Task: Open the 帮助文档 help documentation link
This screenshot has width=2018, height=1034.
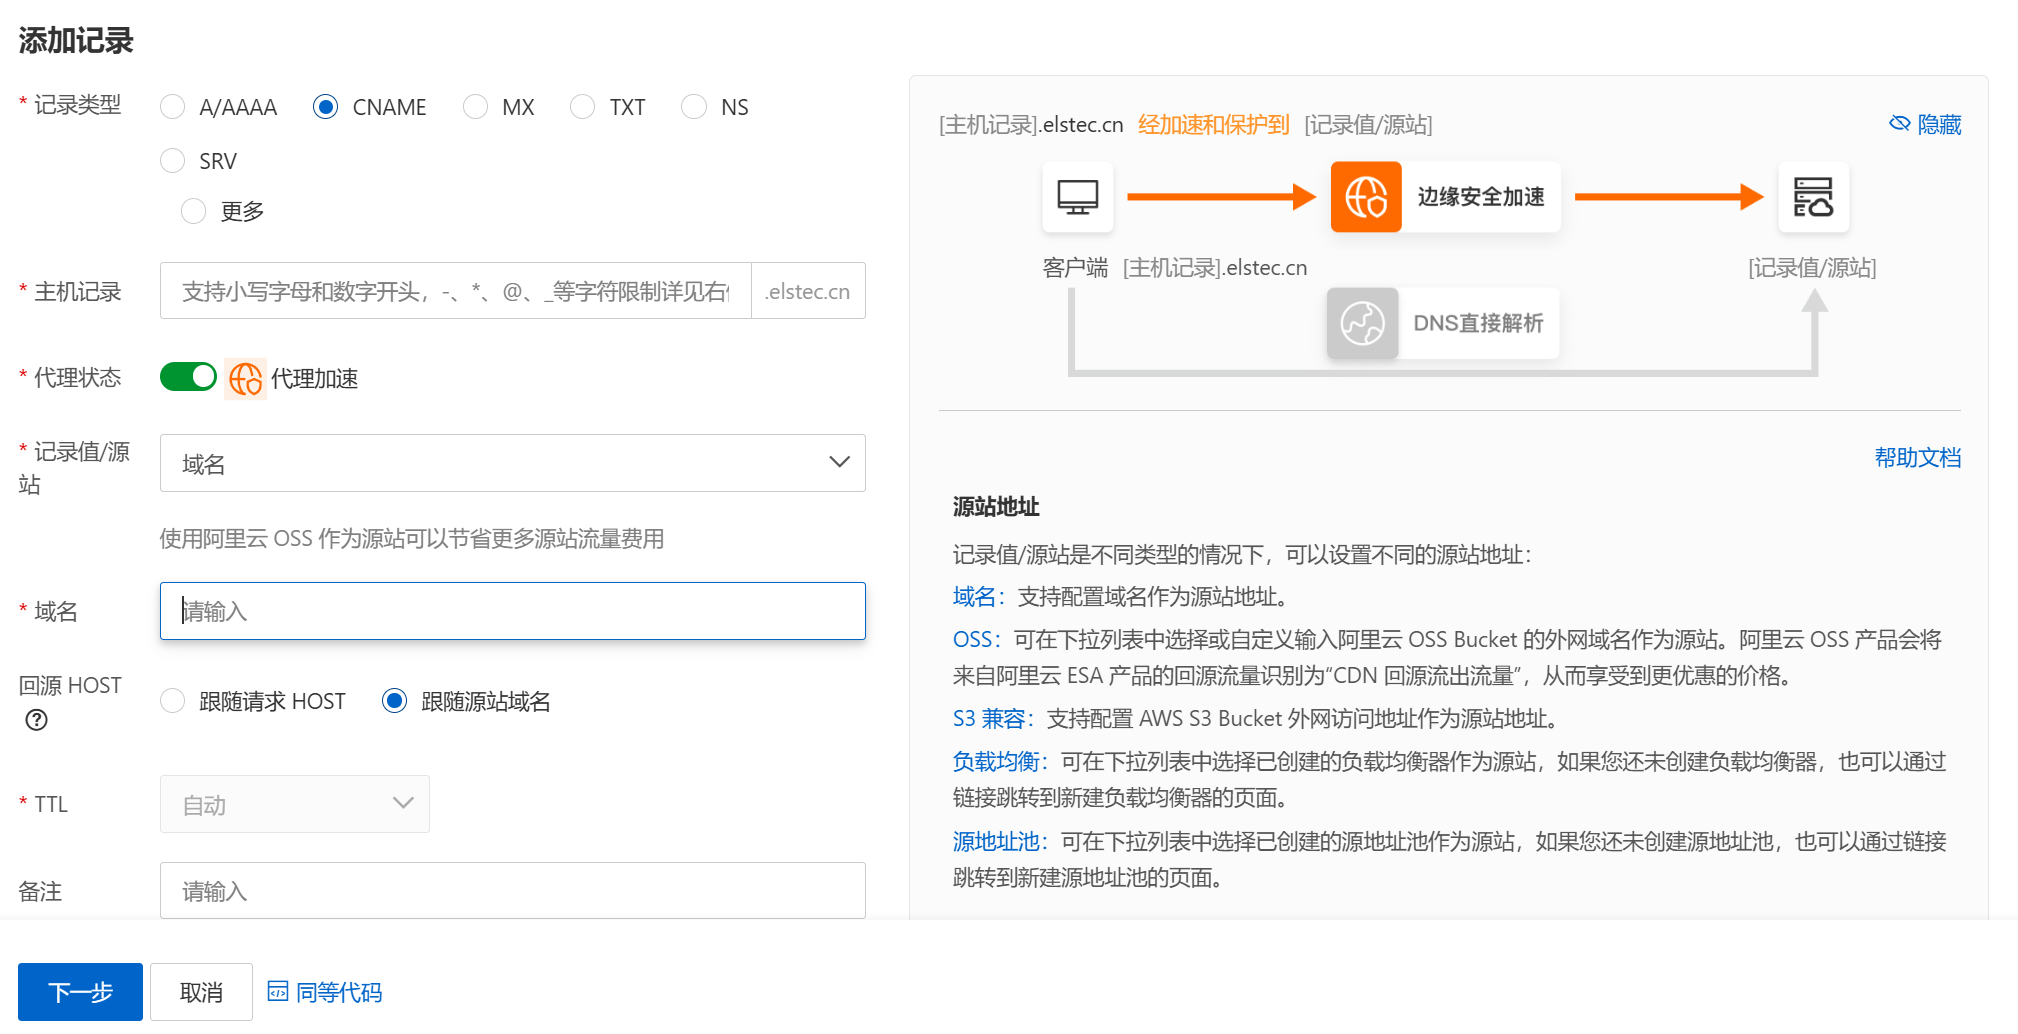Action: [1916, 458]
